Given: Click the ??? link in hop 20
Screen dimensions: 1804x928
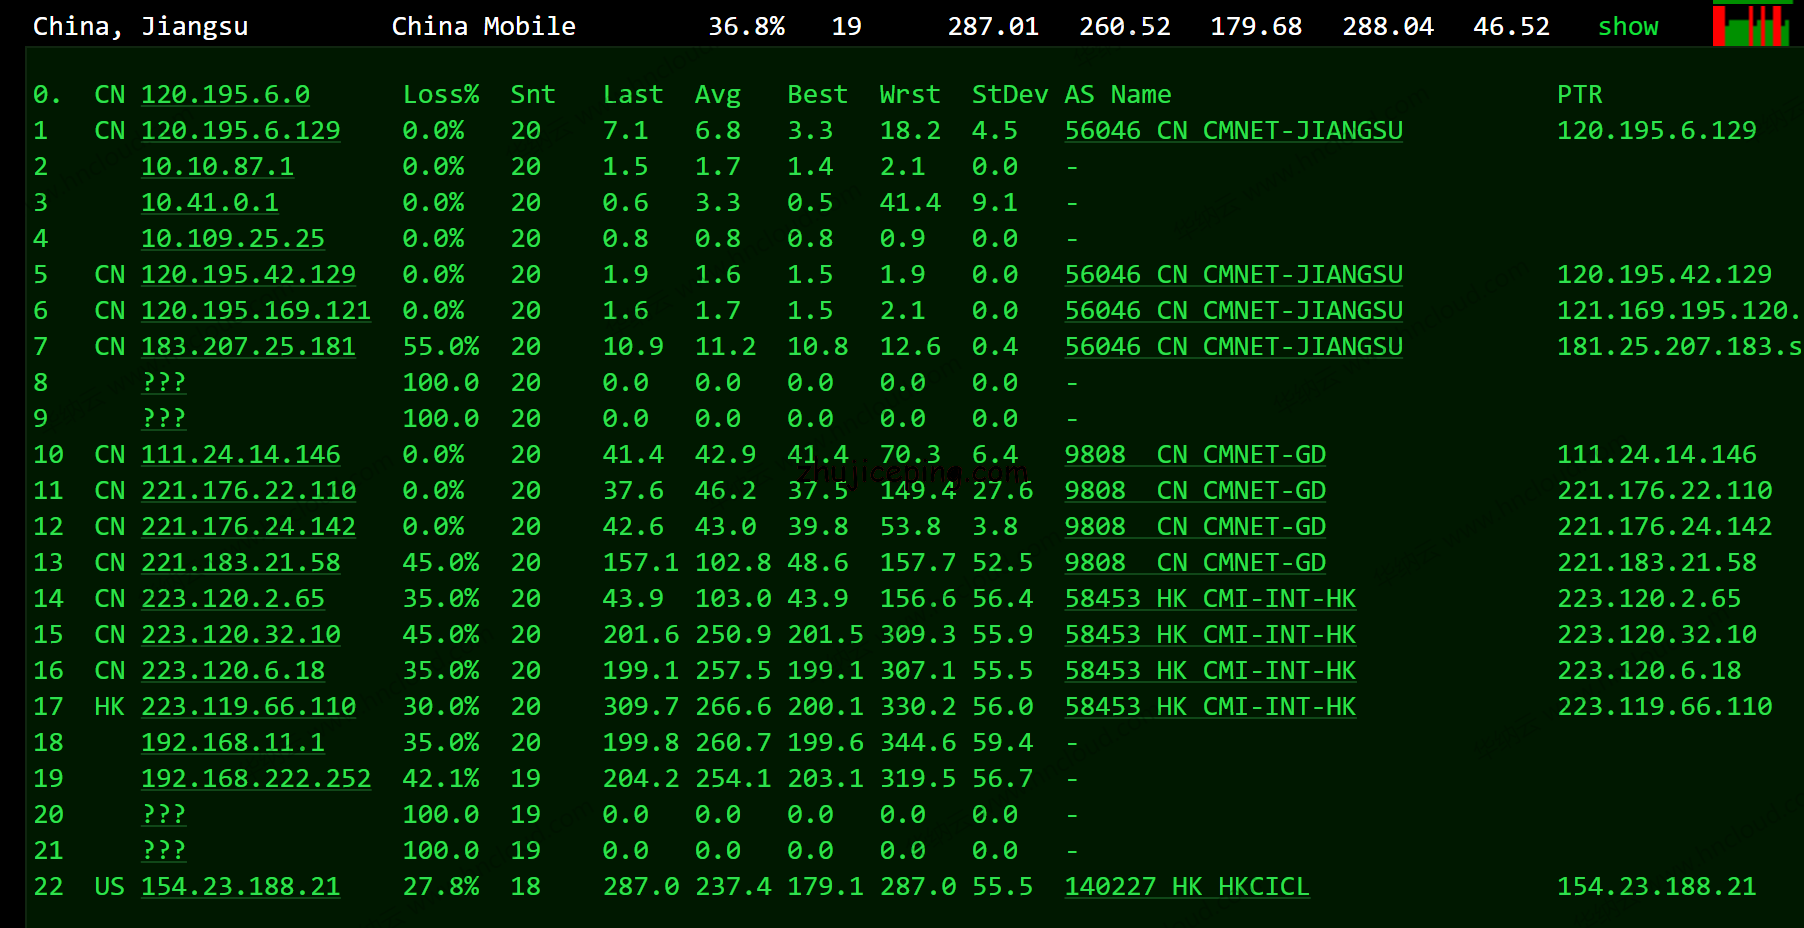Looking at the screenshot, I should 164,815.
